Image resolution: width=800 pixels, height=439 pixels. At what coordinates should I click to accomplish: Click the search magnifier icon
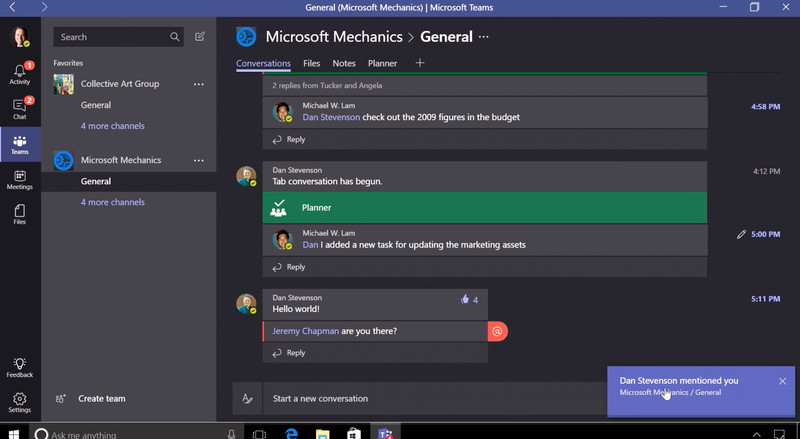click(x=174, y=37)
